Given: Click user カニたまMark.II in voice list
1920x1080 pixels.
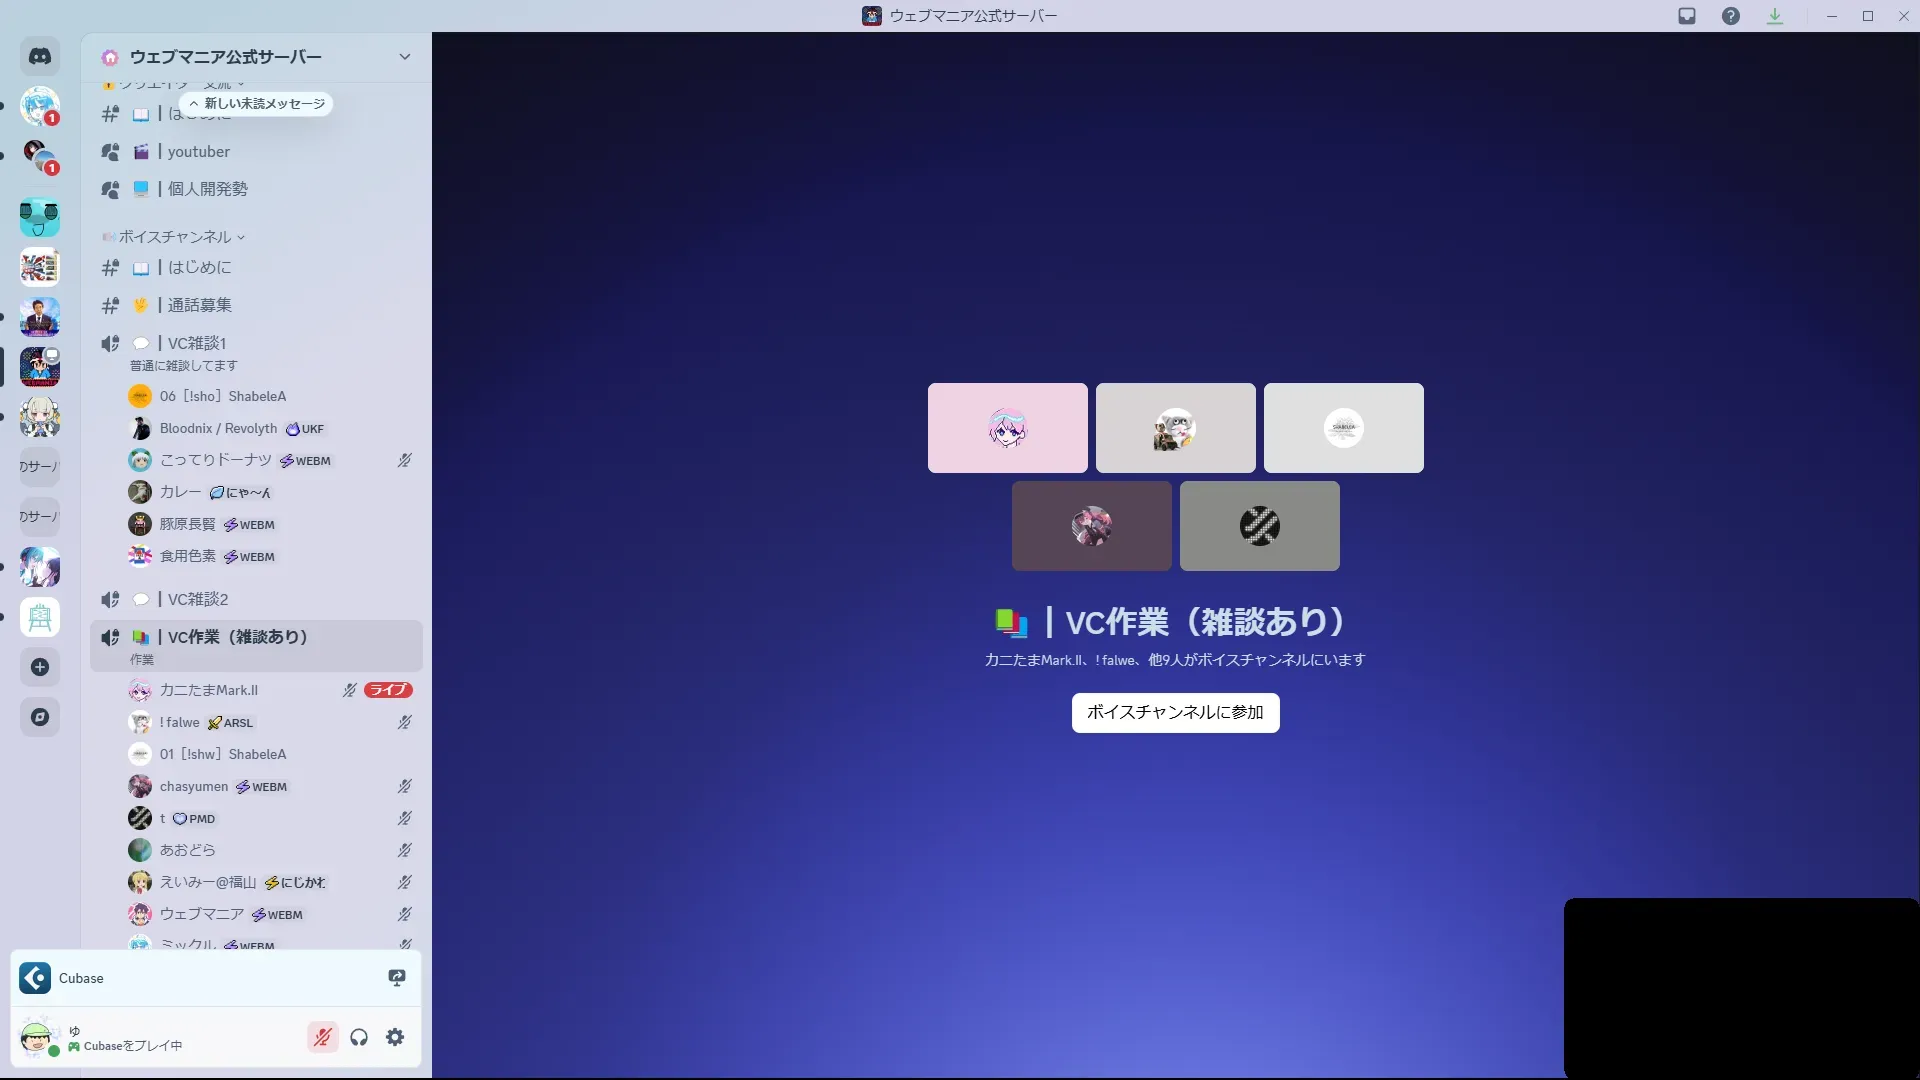Looking at the screenshot, I should click(x=208, y=690).
